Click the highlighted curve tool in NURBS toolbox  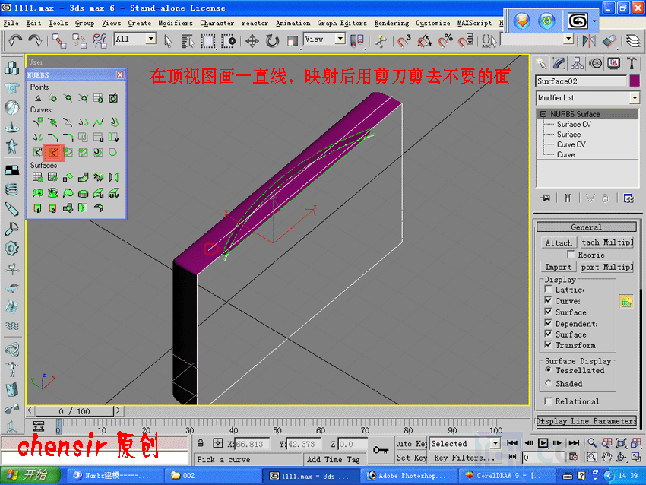click(53, 152)
